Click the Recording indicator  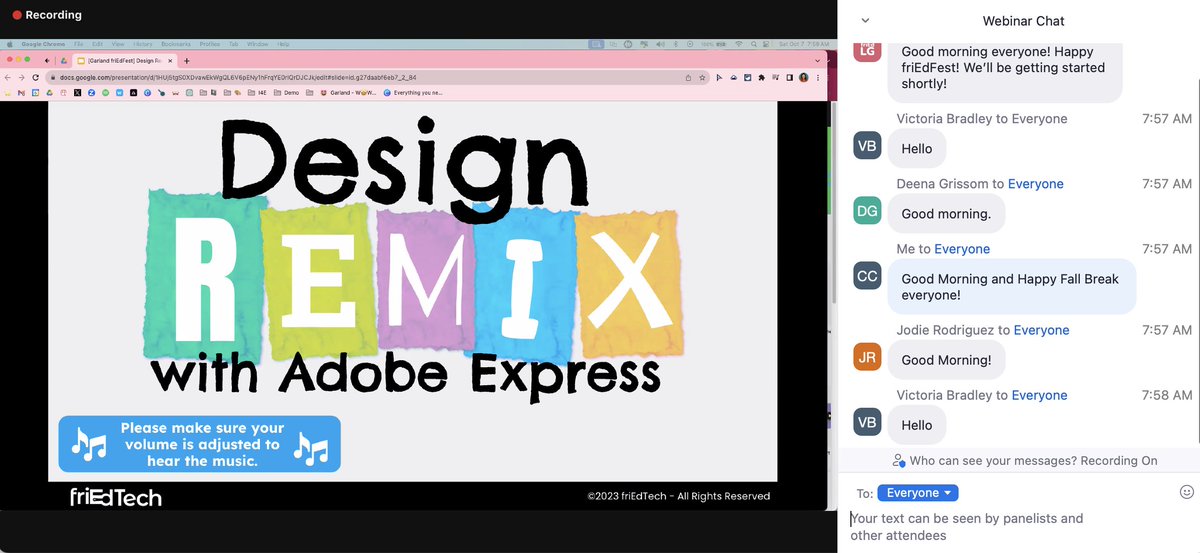[47, 15]
